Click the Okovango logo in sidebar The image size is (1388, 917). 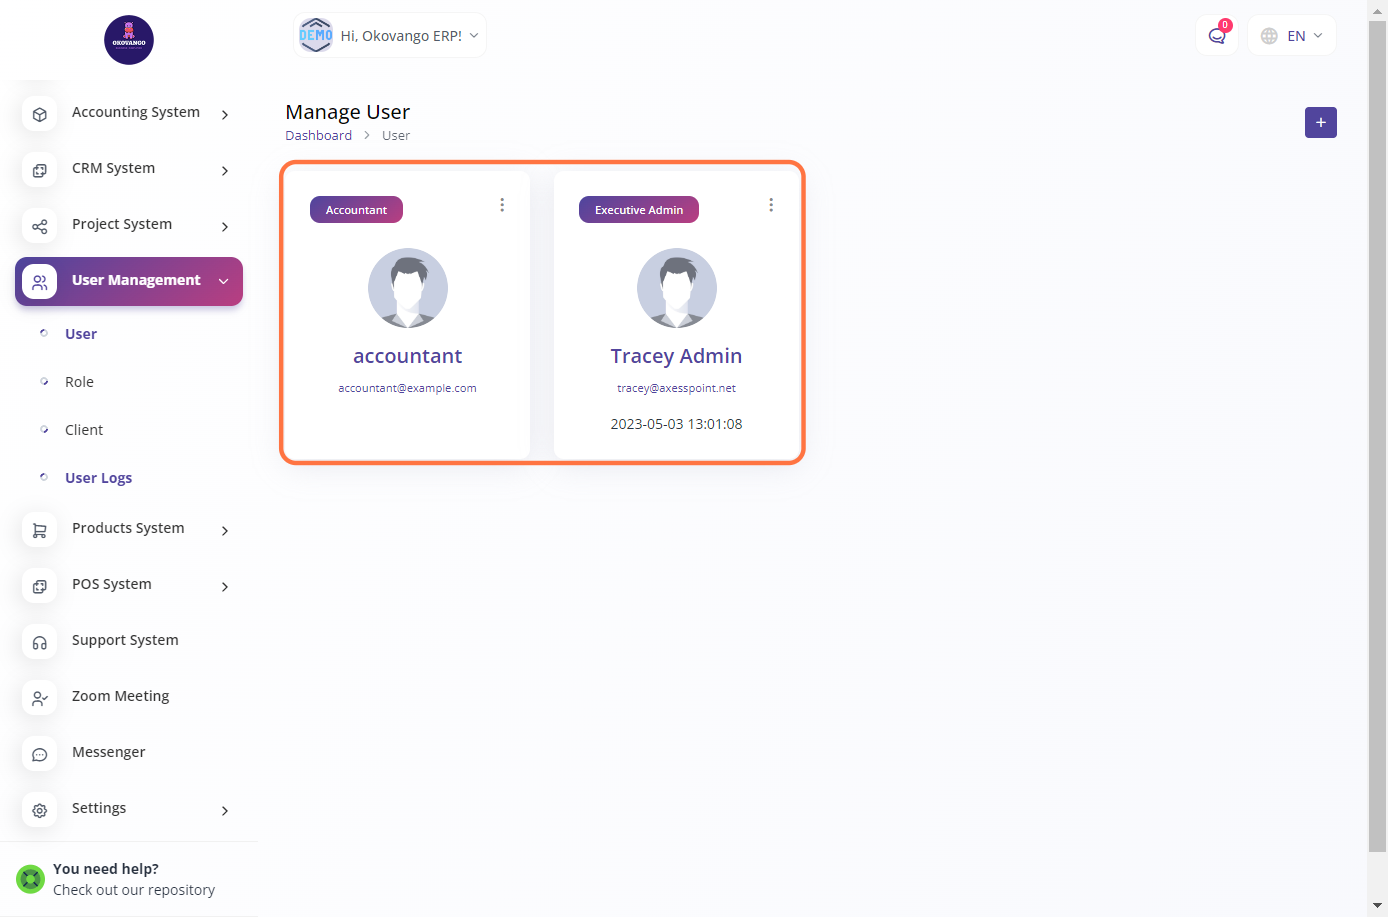pyautogui.click(x=129, y=40)
